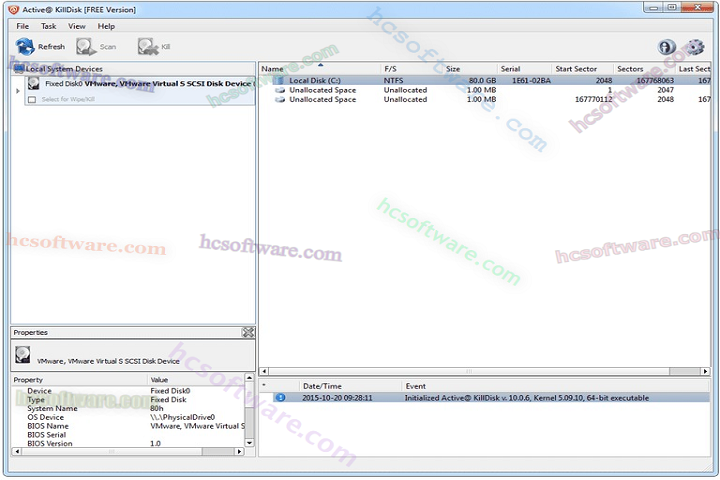Click the volume list scroll right arrow

[x=705, y=371]
